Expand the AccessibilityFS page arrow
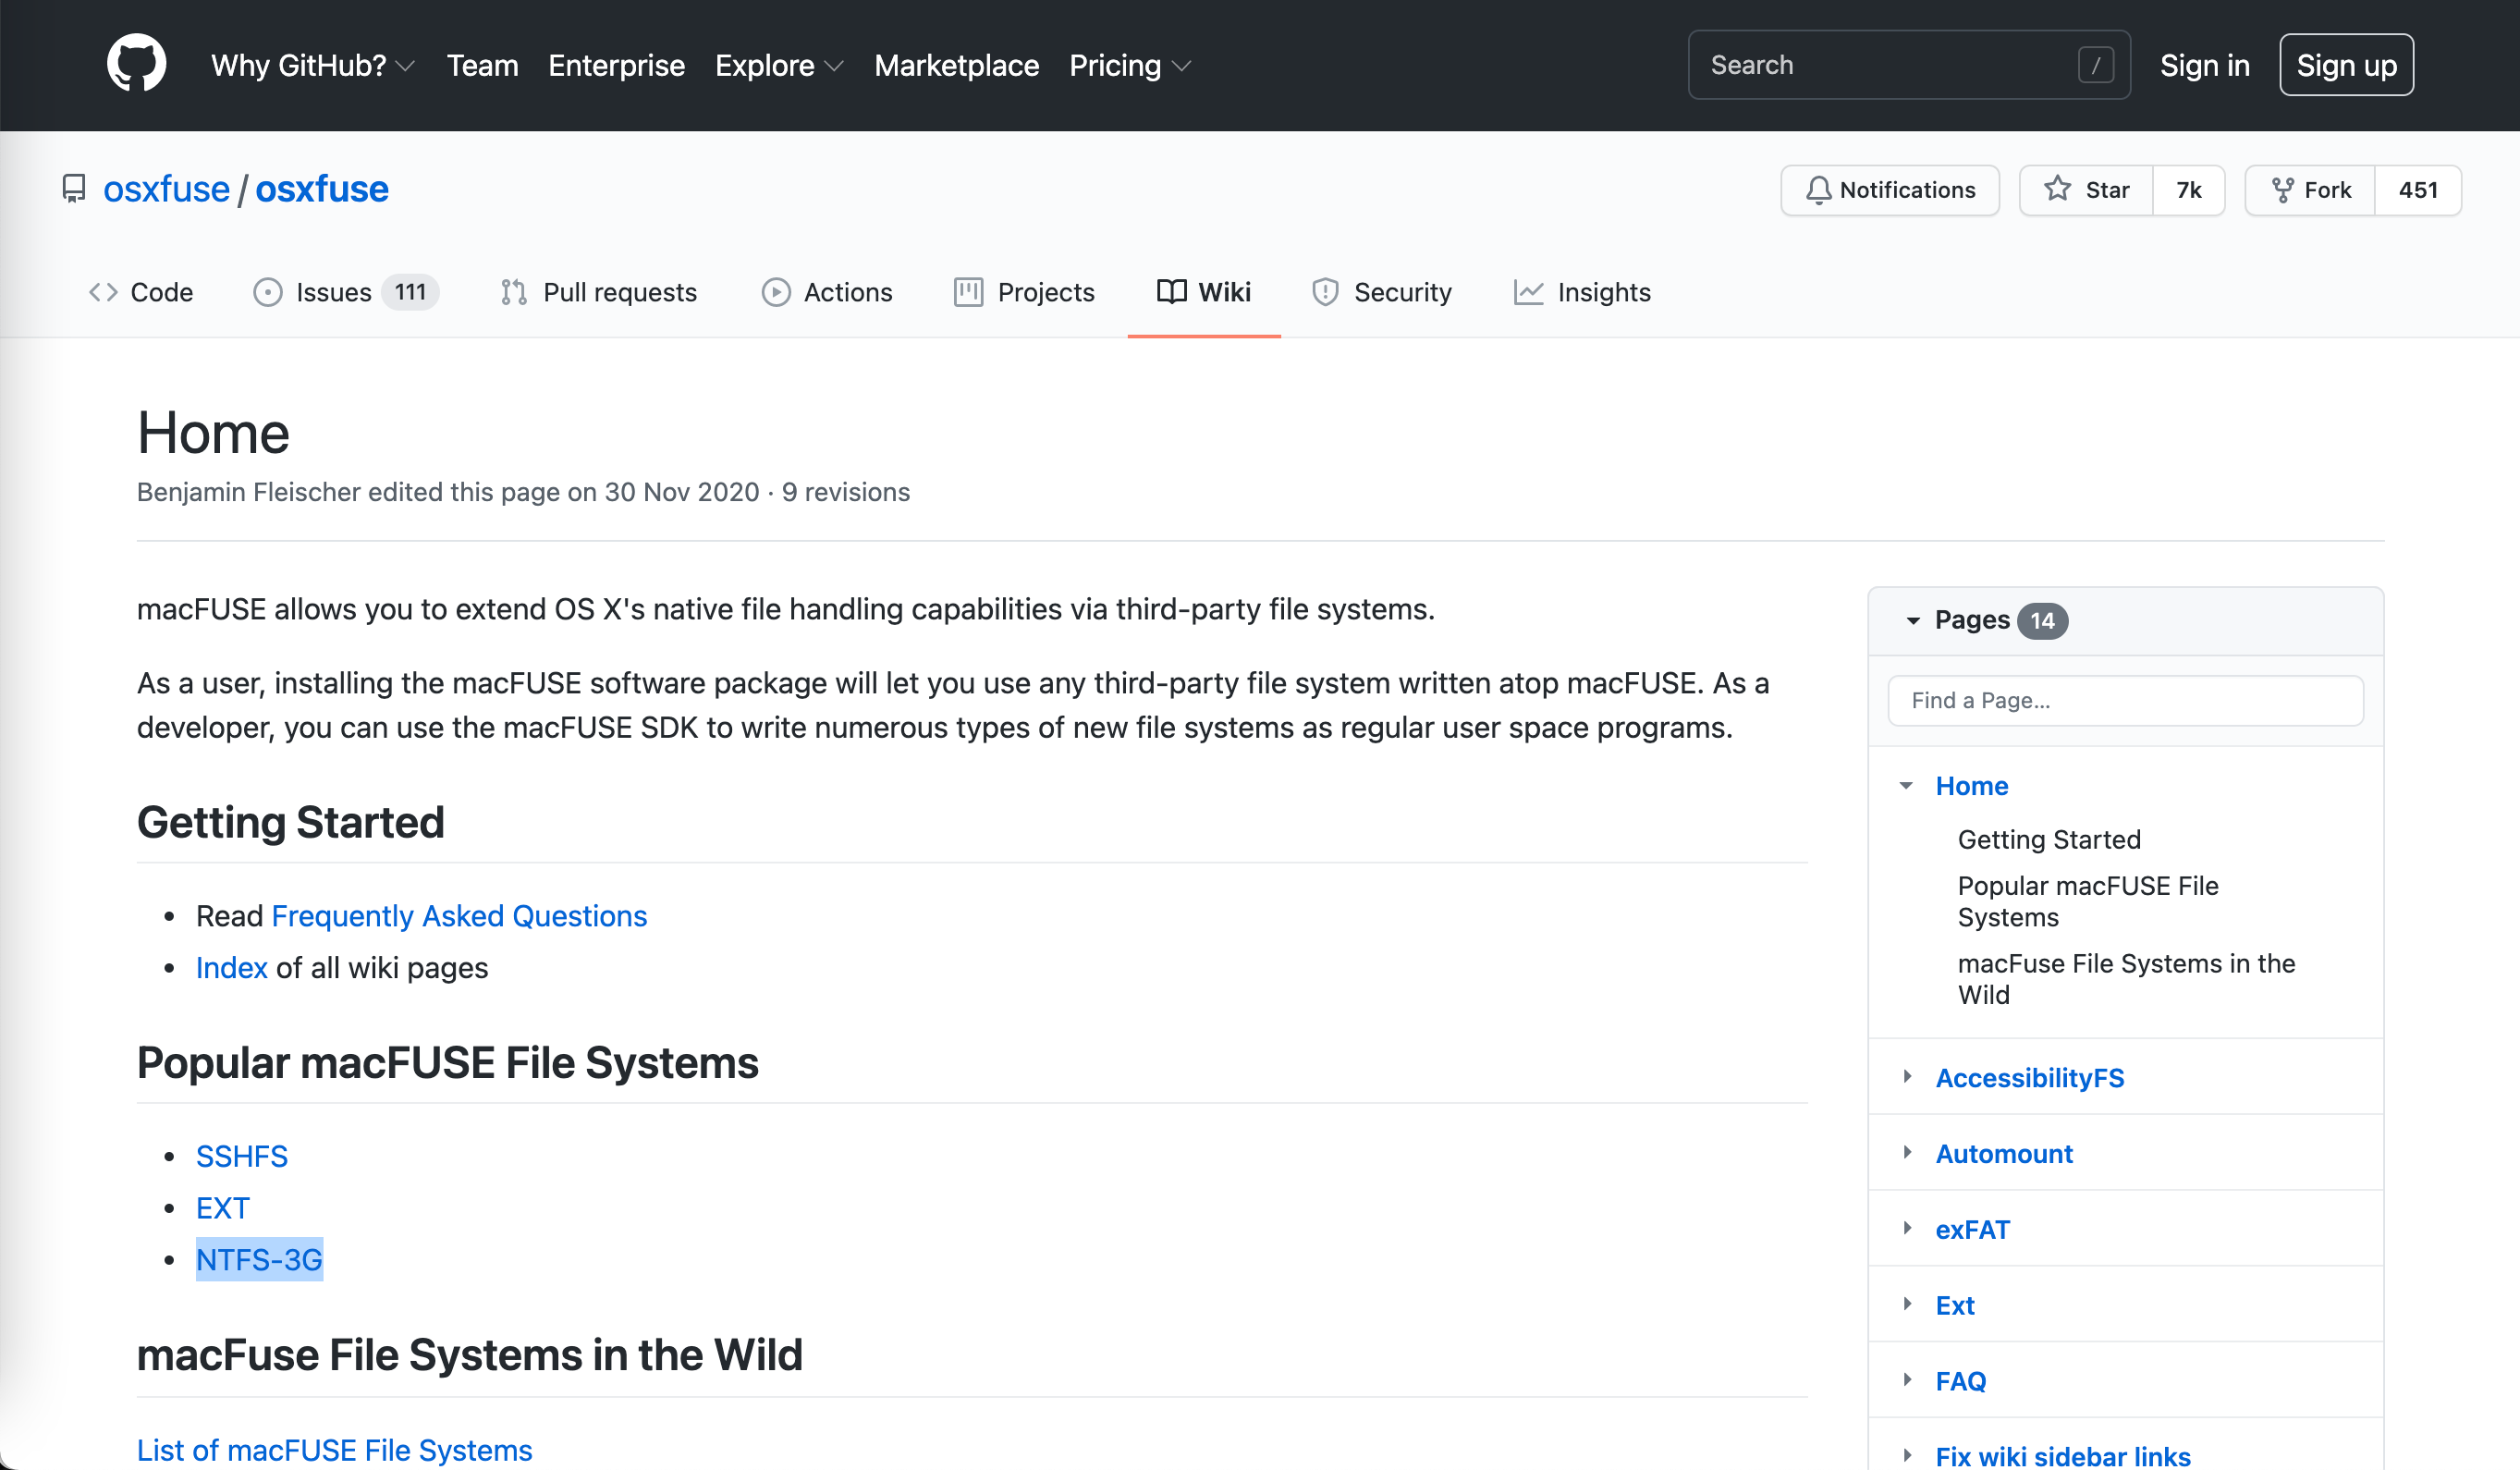This screenshot has width=2520, height=1470. (x=1907, y=1076)
